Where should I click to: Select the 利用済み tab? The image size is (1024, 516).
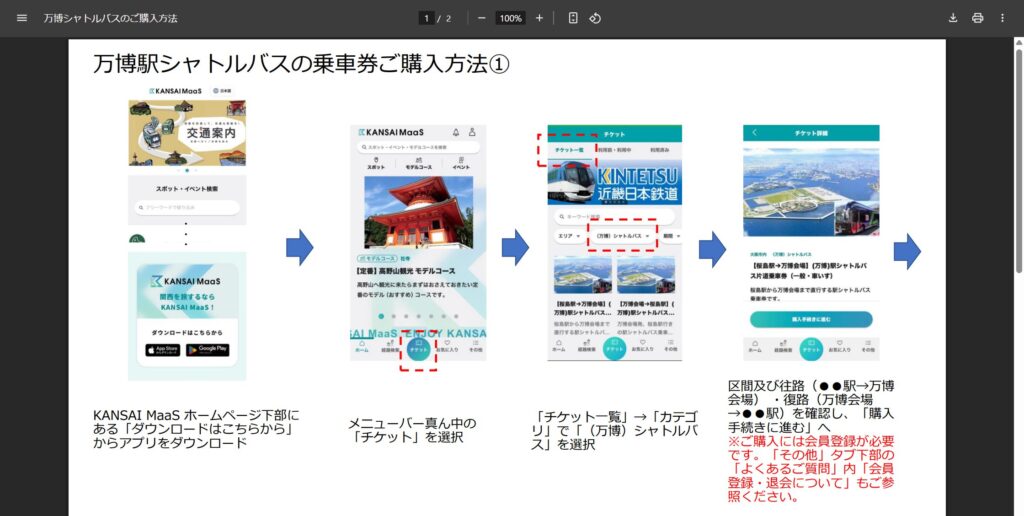tap(659, 150)
